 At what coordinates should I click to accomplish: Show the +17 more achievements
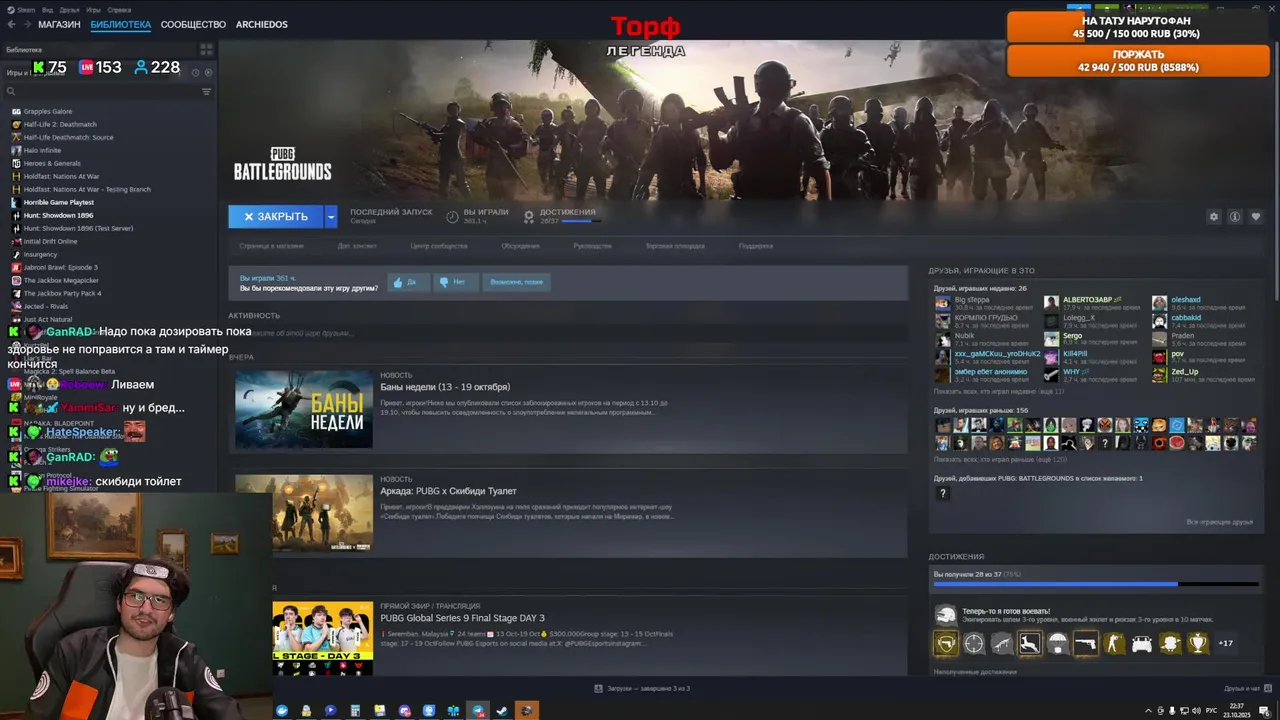tap(1226, 643)
